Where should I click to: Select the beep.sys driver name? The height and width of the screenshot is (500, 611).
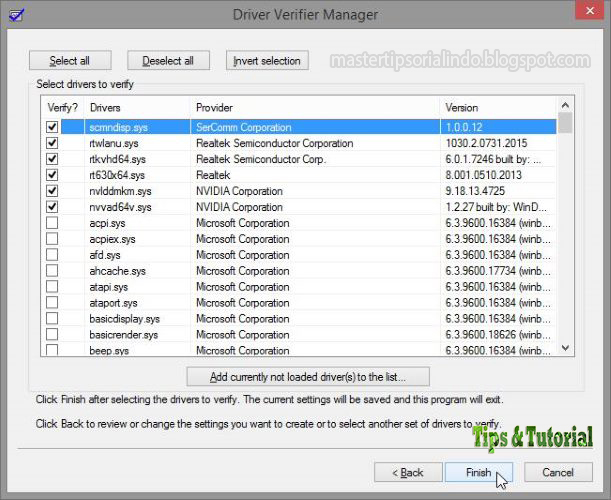[x=109, y=350]
